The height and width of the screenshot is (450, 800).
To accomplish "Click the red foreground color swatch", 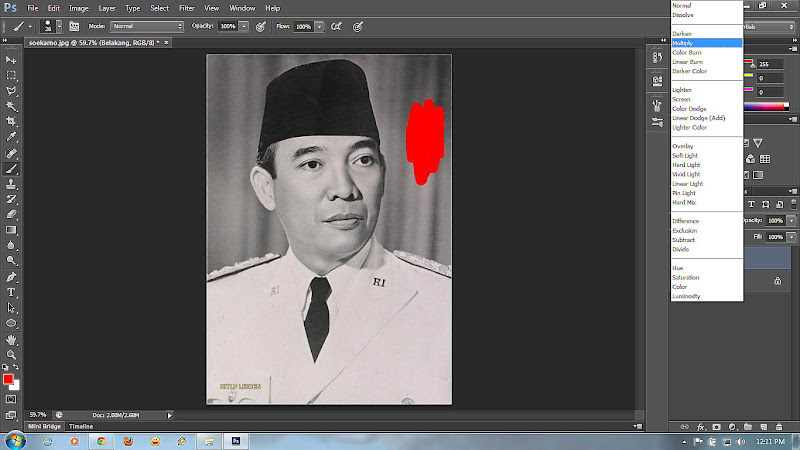I will click(x=7, y=378).
